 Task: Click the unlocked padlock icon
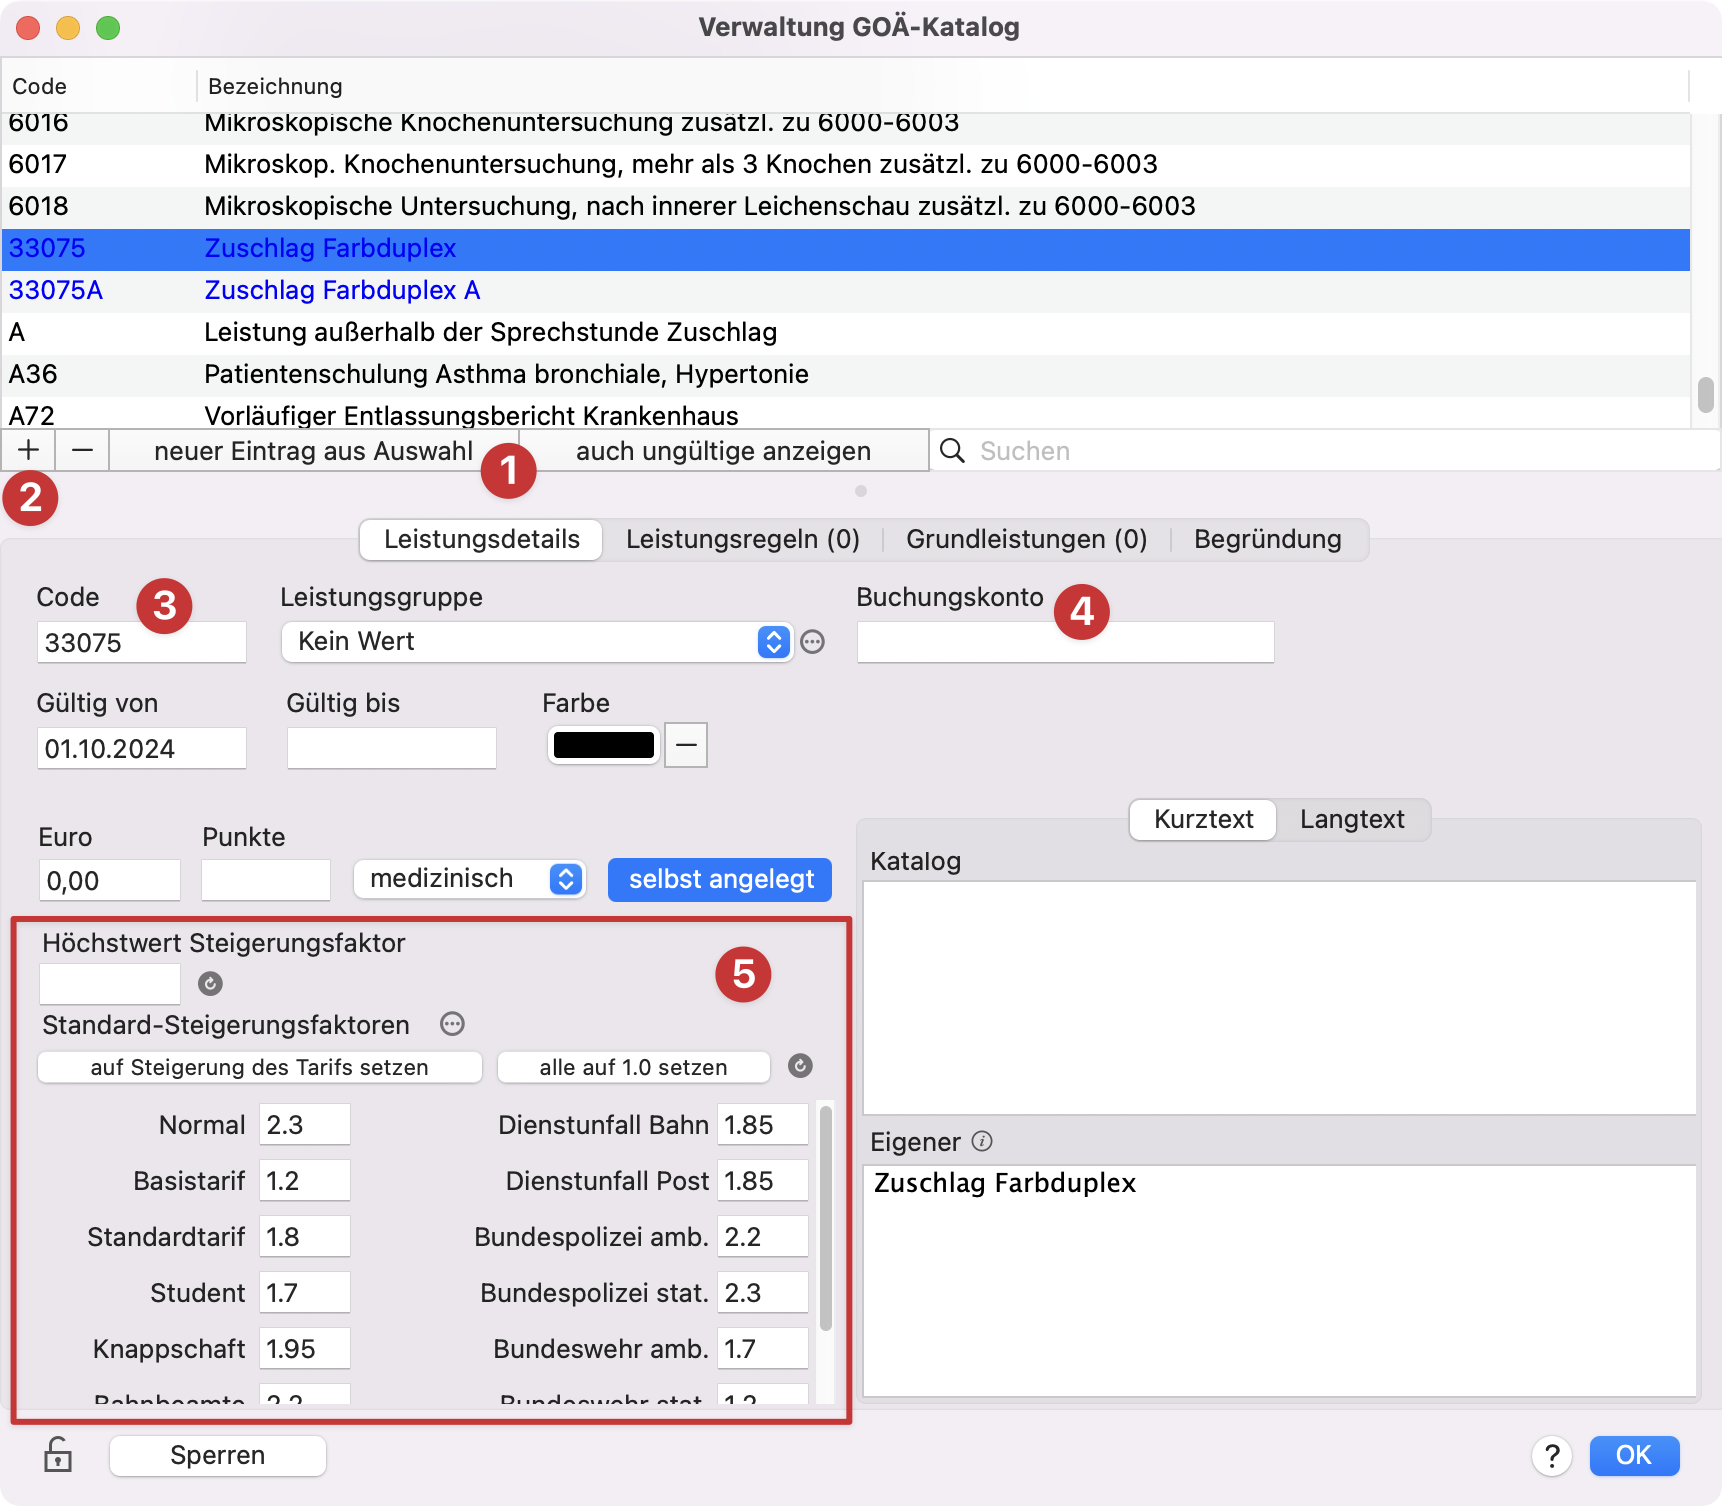tap(58, 1454)
